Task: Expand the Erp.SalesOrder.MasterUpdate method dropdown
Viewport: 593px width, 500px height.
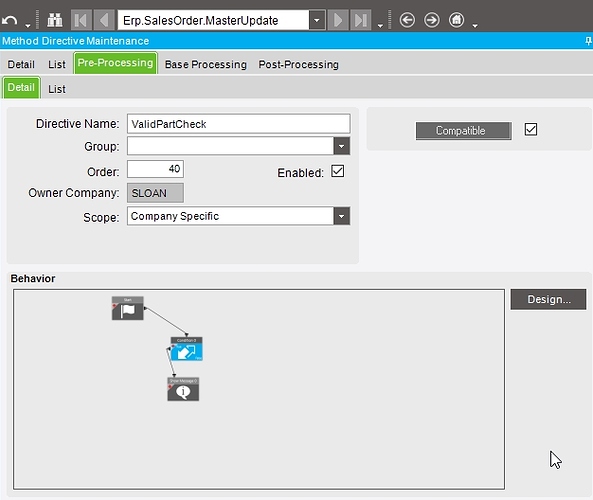Action: (317, 20)
